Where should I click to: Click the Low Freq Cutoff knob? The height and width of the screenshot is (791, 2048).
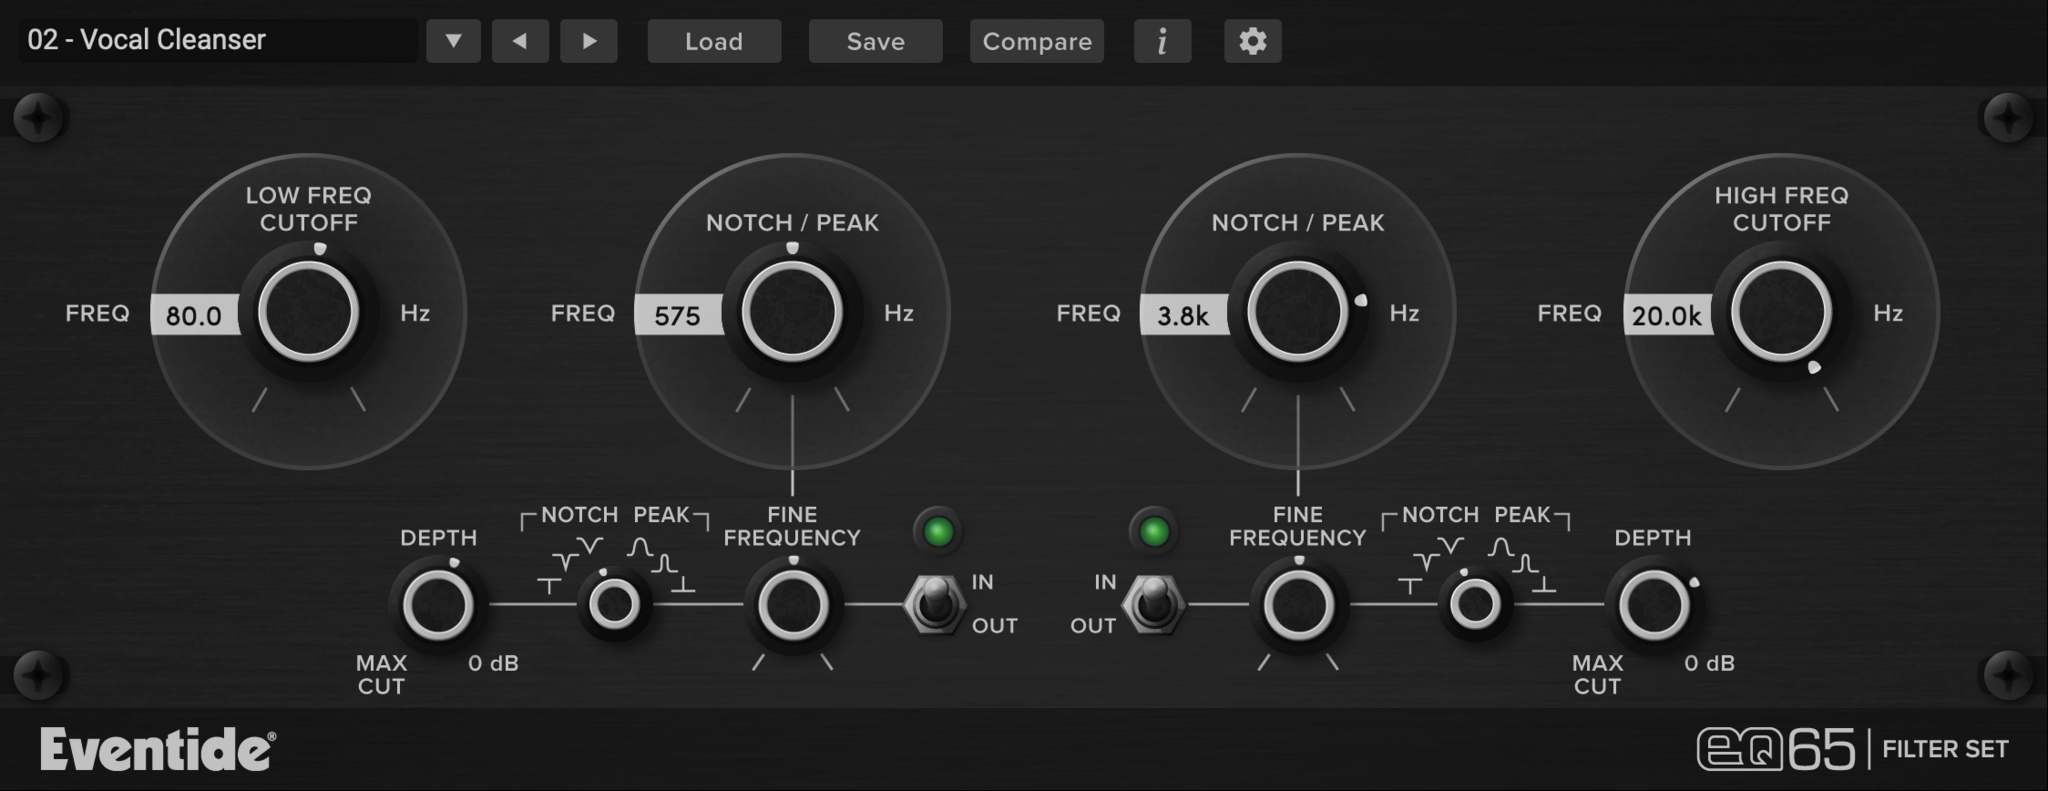click(x=308, y=313)
